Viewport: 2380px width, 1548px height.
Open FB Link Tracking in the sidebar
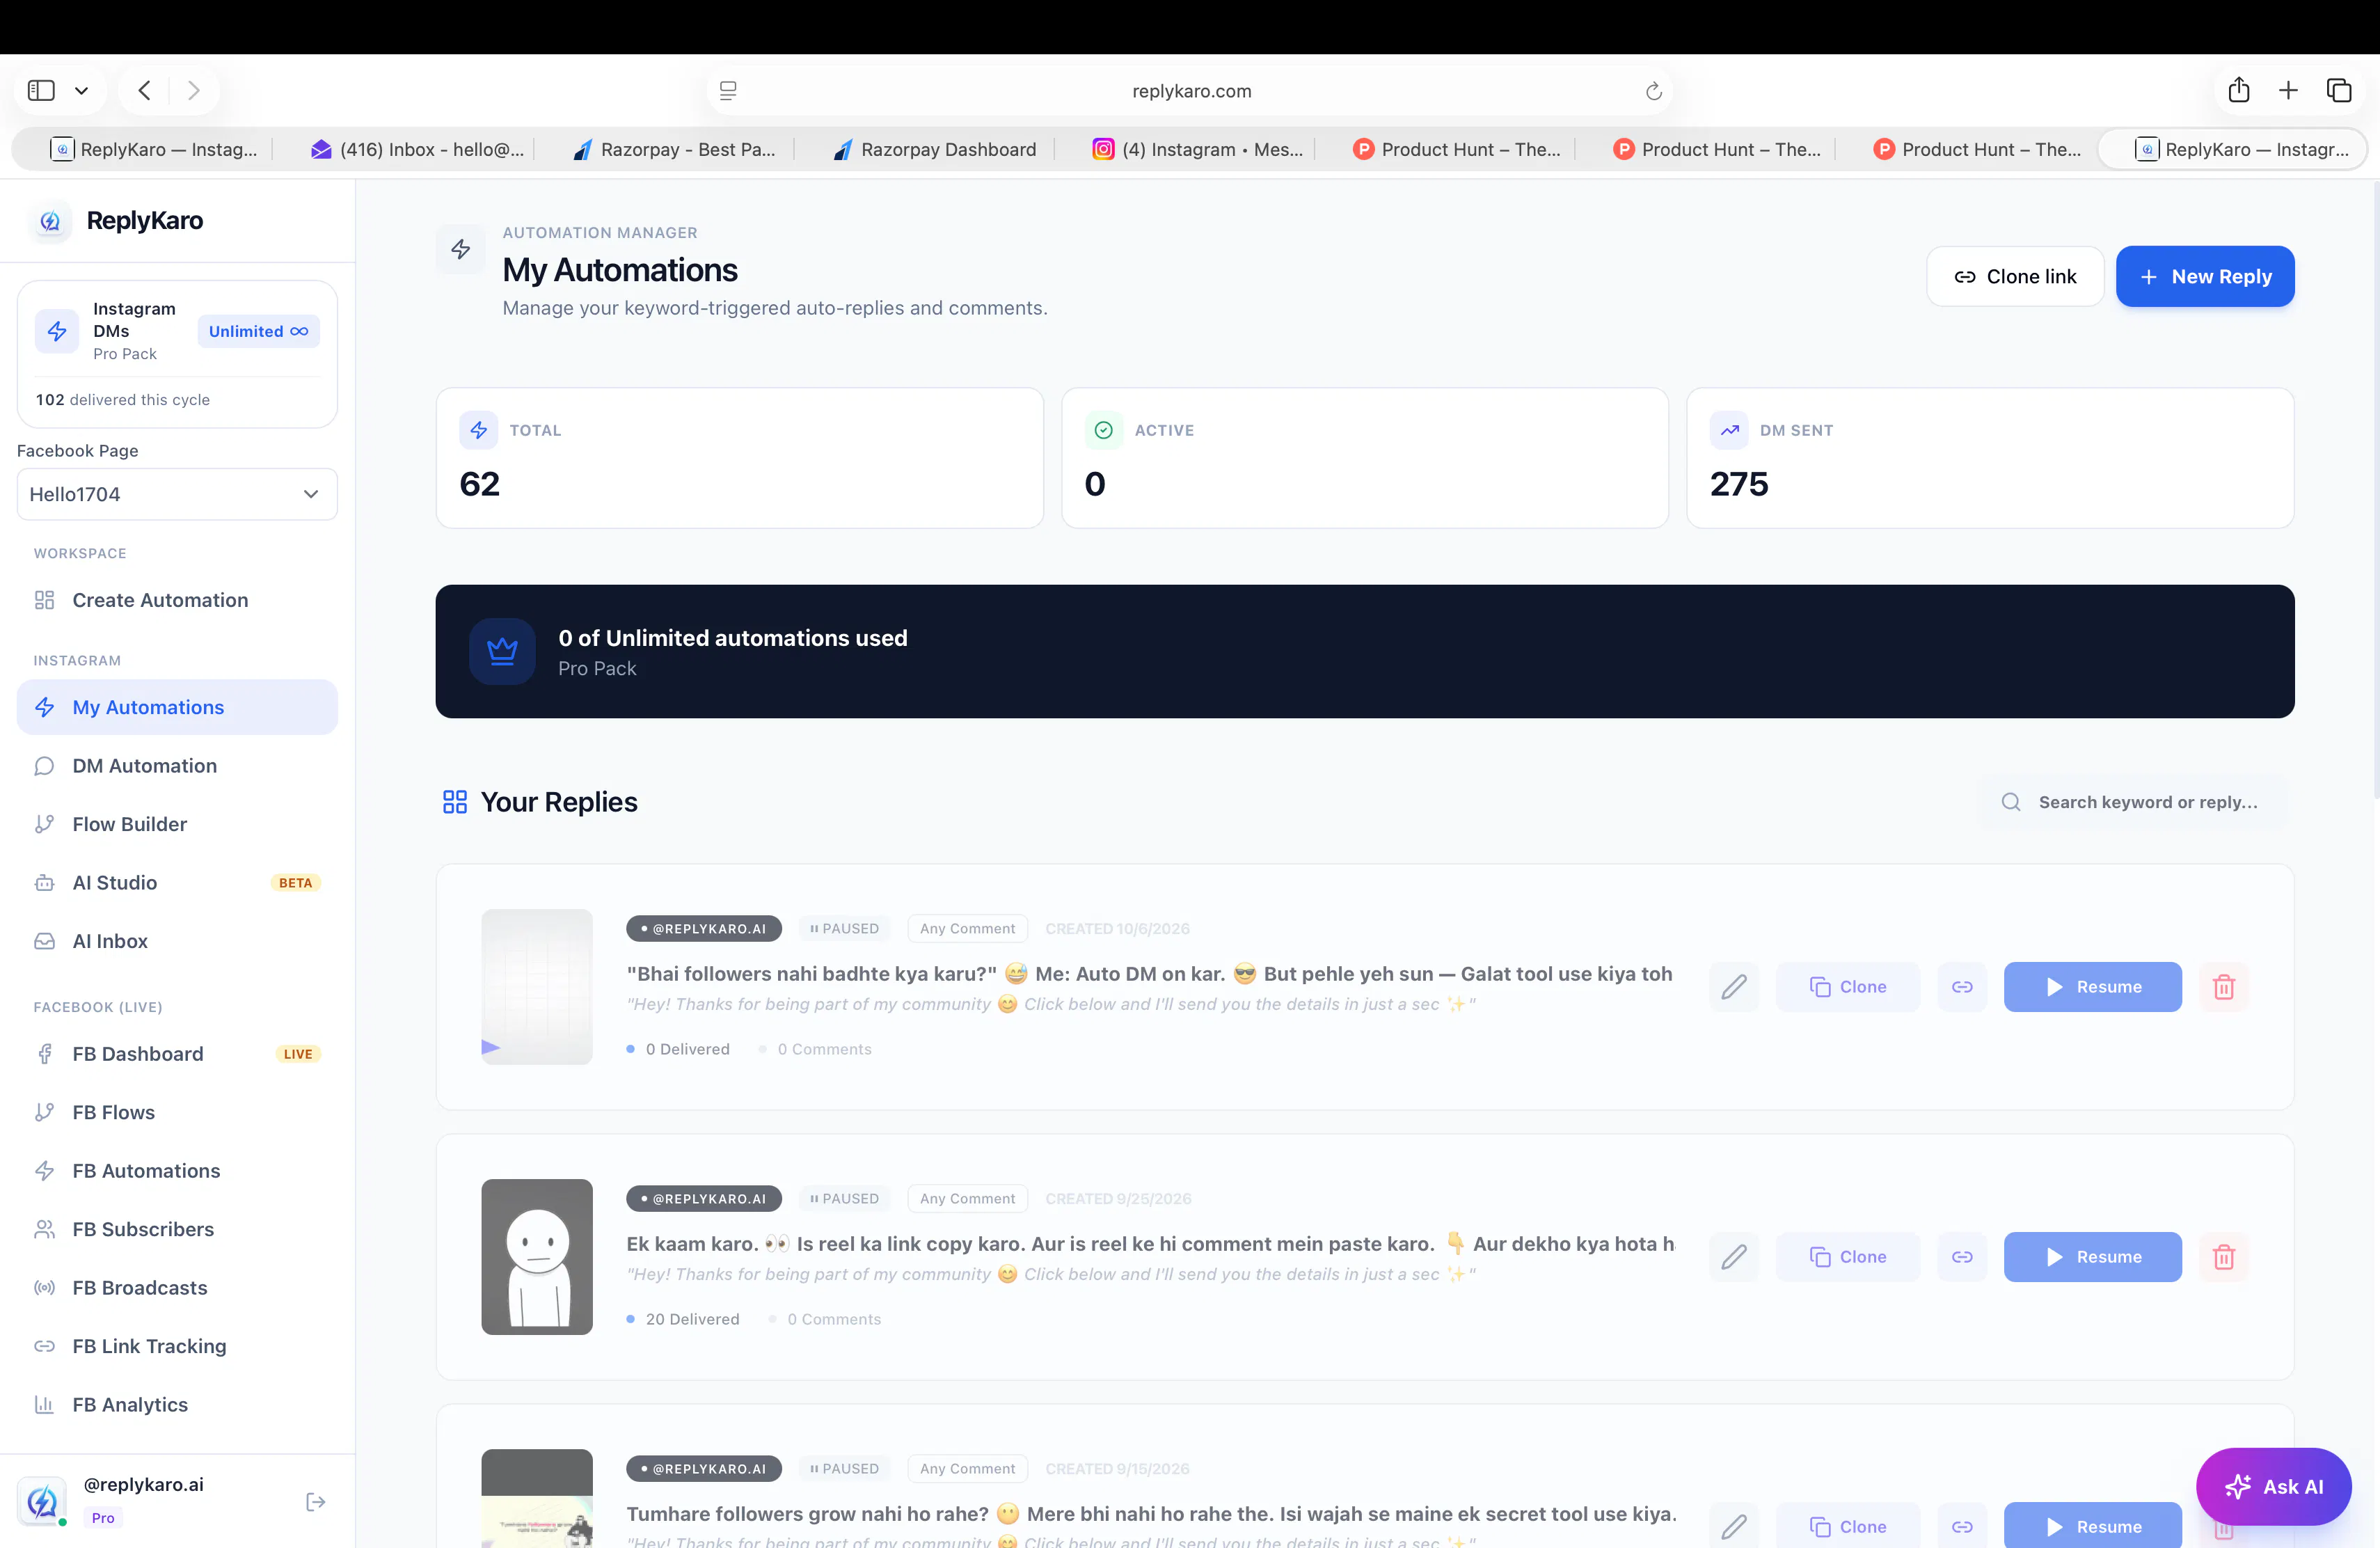click(177, 1346)
